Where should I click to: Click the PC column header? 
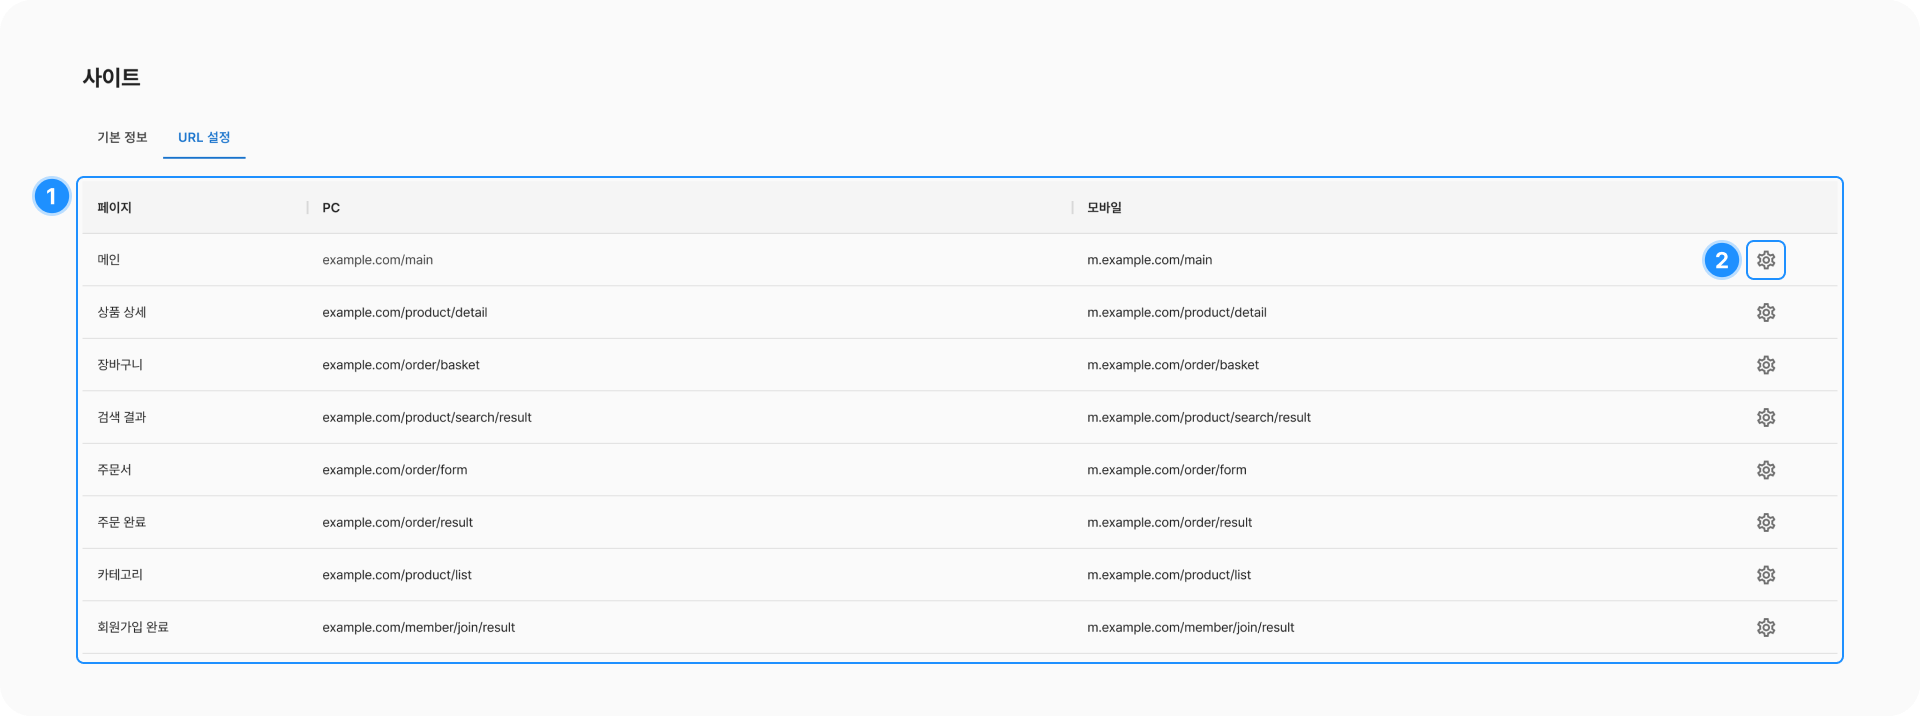point(331,208)
